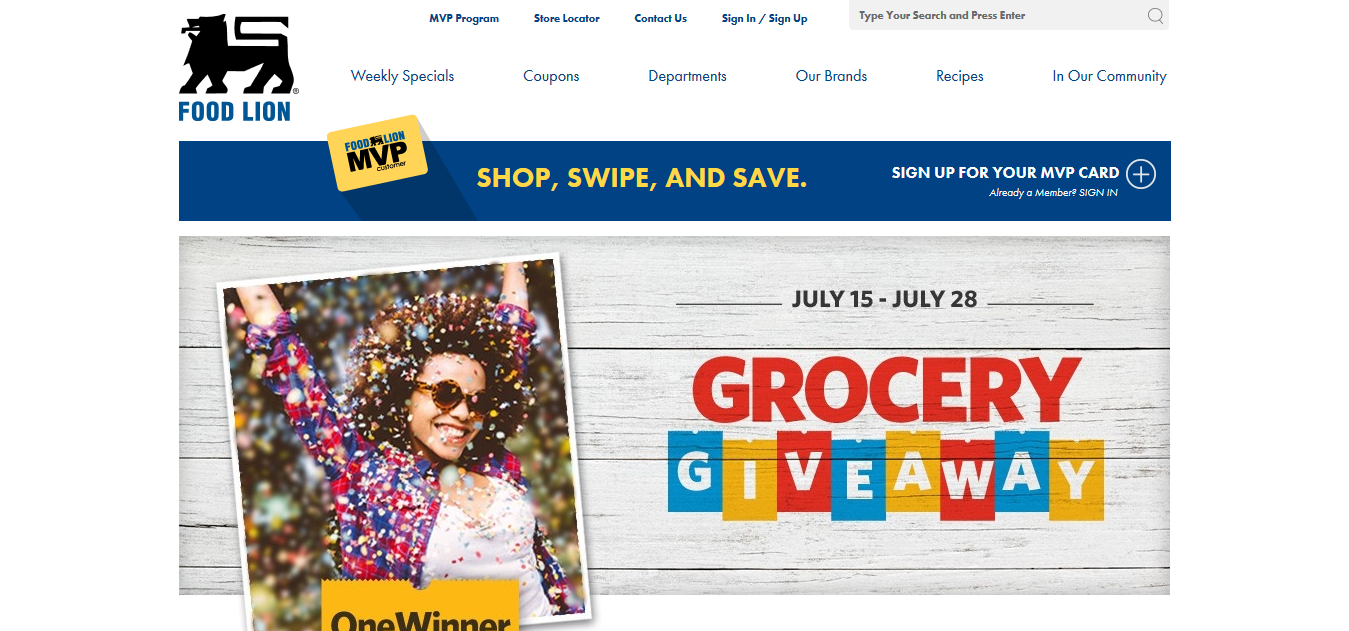Focus the search text field
The image size is (1349, 631).
point(1000,15)
